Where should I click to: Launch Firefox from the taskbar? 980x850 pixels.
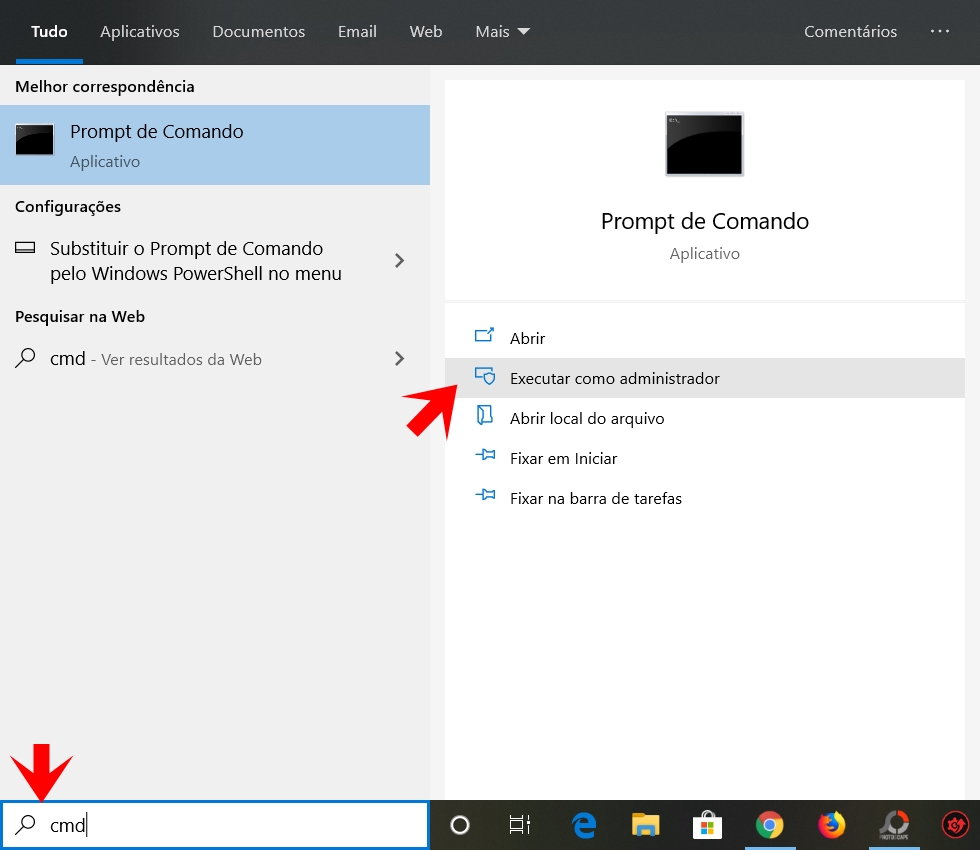click(x=831, y=825)
